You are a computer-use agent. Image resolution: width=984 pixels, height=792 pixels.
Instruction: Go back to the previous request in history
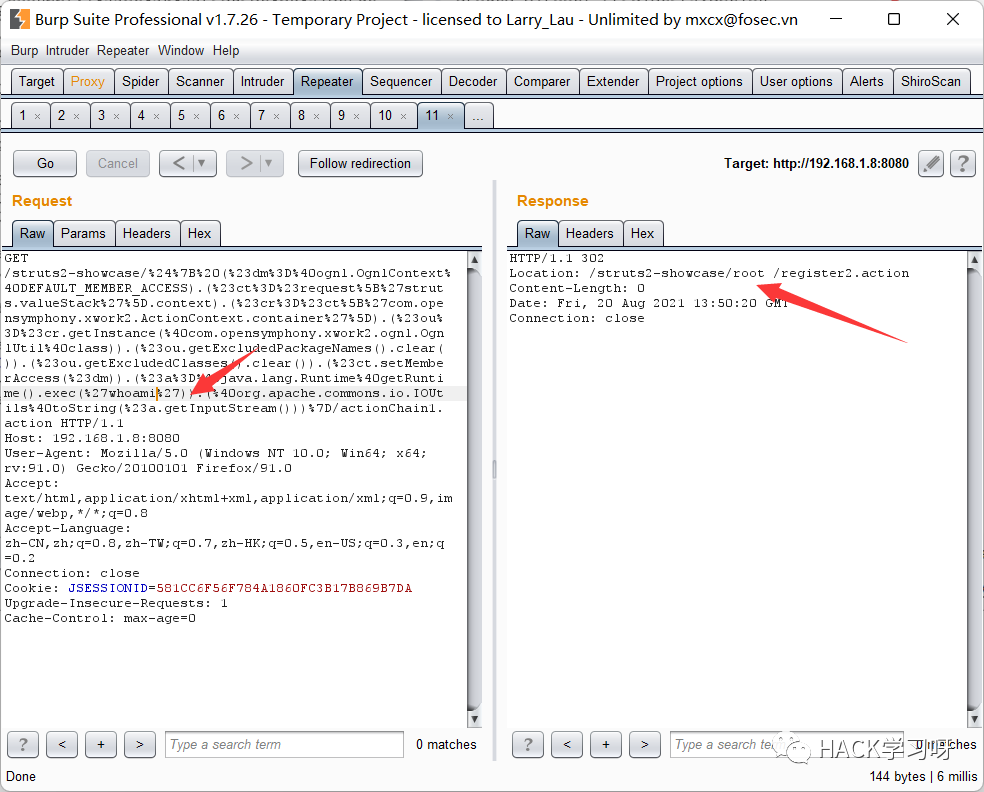click(178, 164)
